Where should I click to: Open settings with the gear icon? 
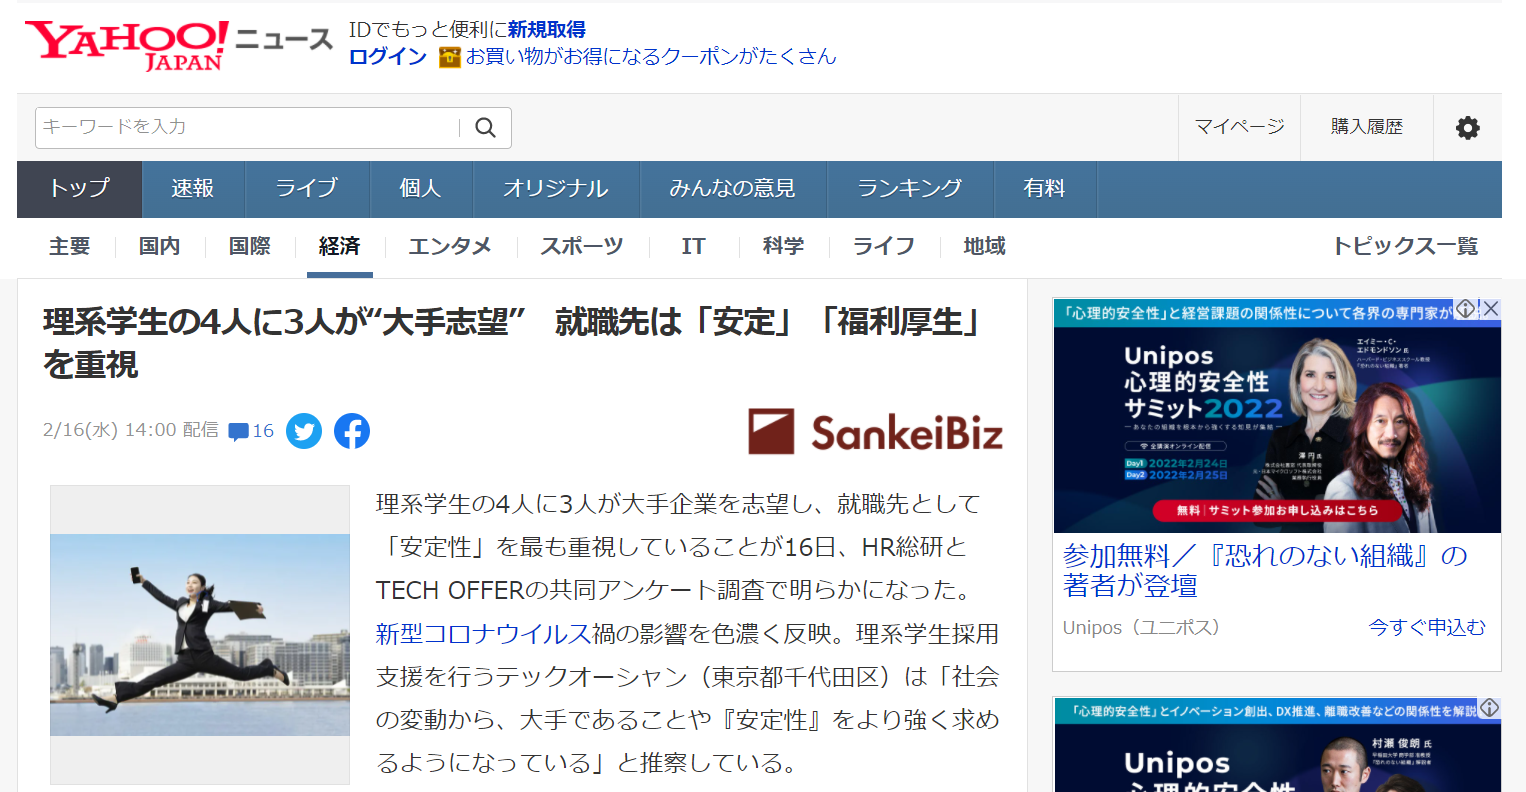tap(1467, 127)
